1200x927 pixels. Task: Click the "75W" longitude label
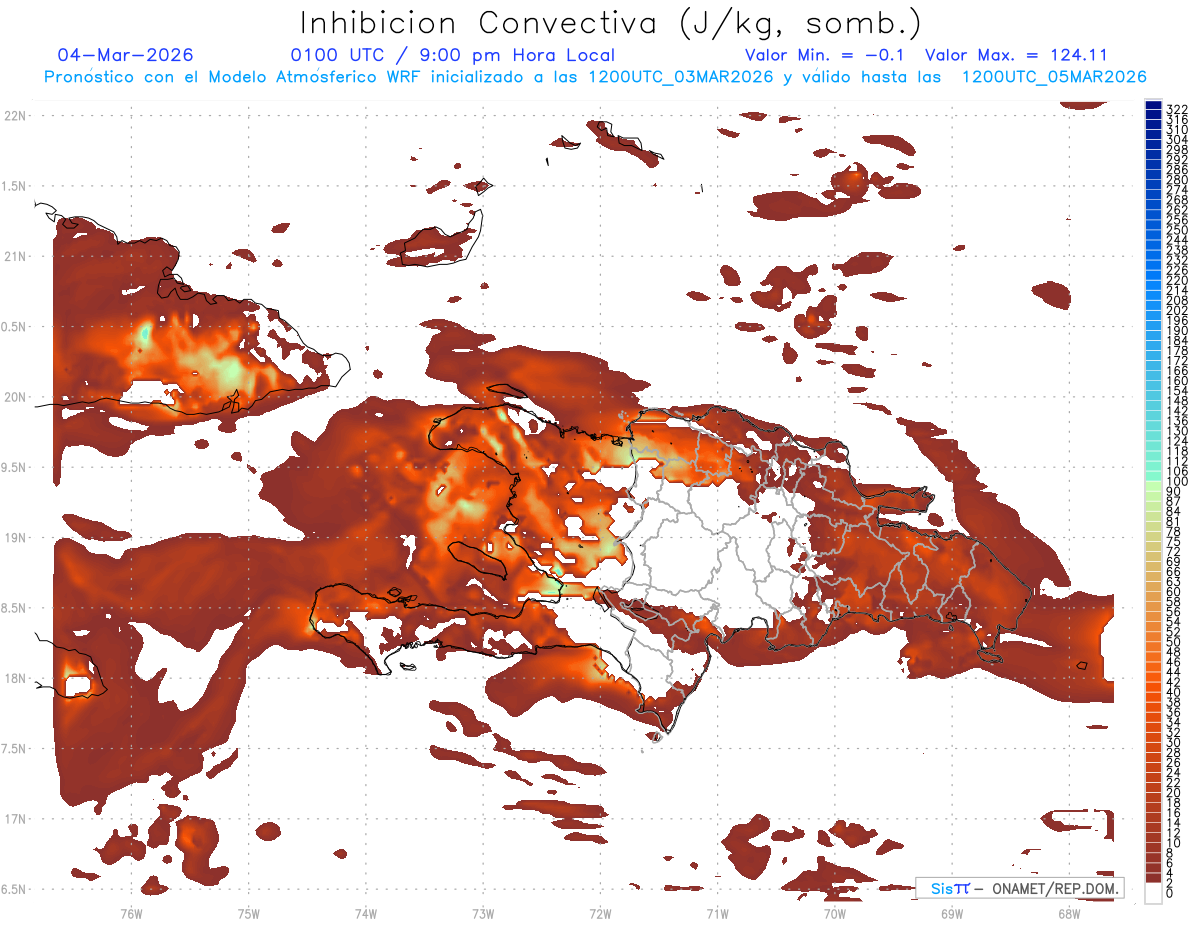click(248, 913)
